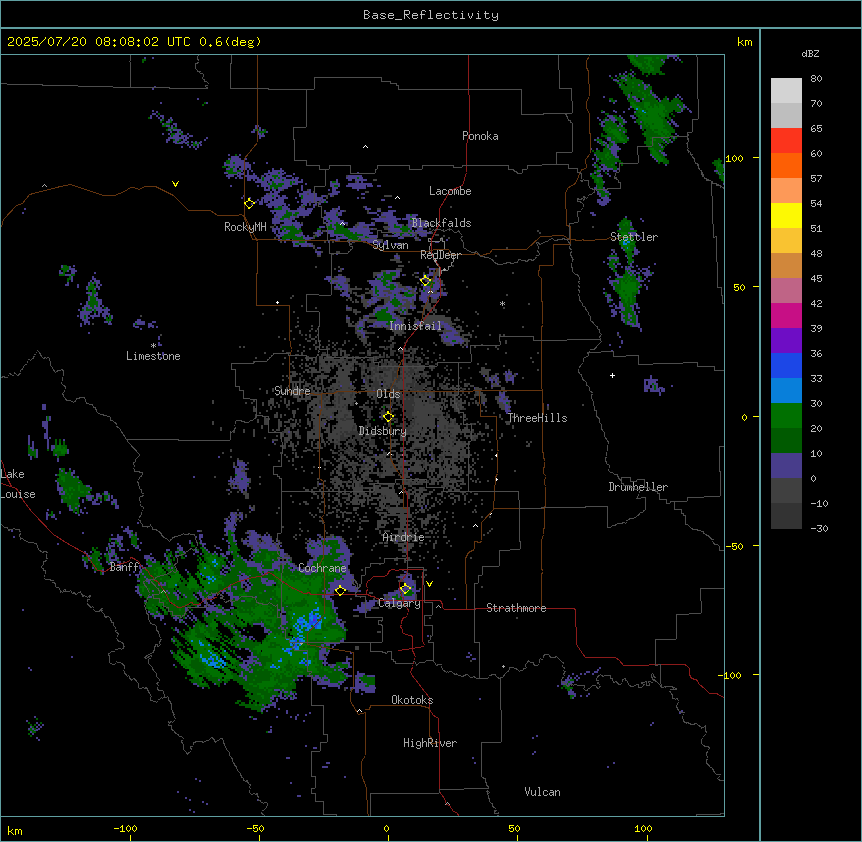Click the white asterisk marker east of Innisfail
The width and height of the screenshot is (862, 842).
pyautogui.click(x=502, y=303)
